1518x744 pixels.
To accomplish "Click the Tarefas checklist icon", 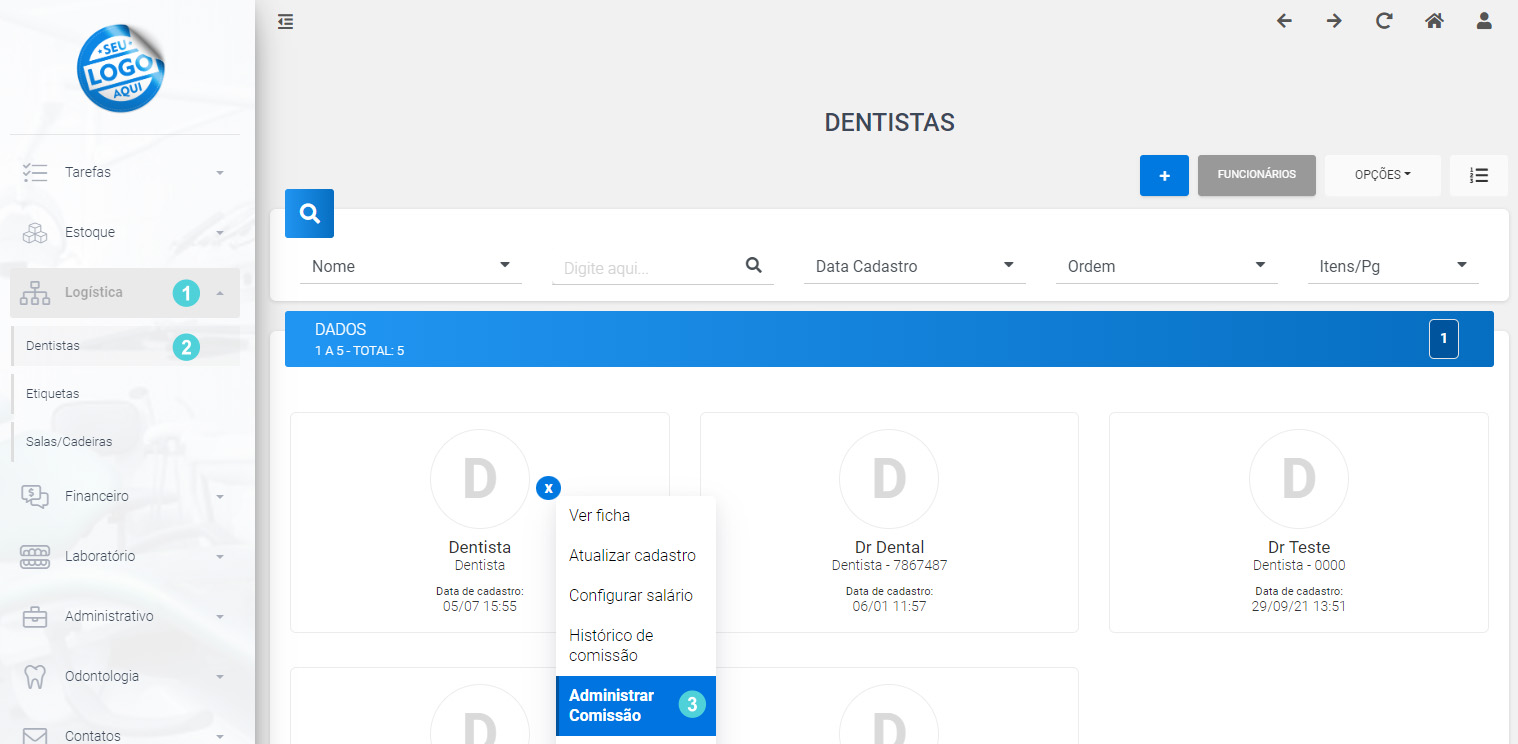I will click(35, 172).
